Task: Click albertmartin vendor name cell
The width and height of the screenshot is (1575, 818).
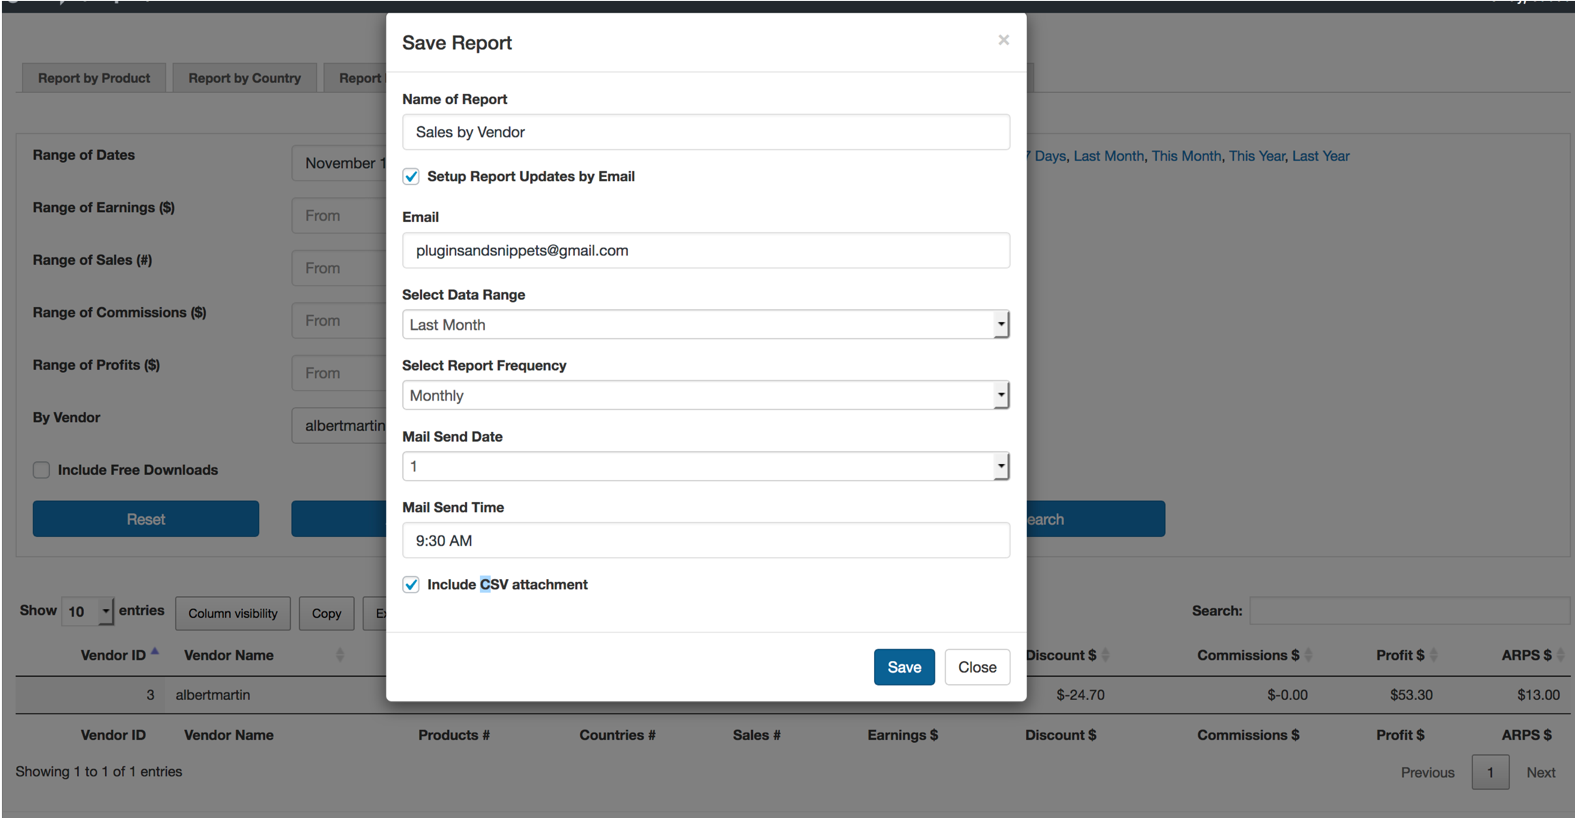Action: click(x=213, y=695)
